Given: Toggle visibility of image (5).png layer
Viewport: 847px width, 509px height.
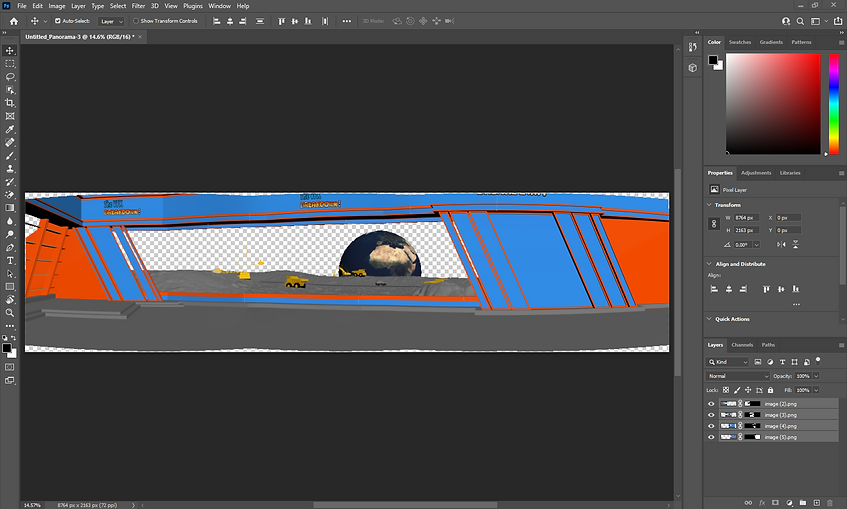Looking at the screenshot, I should 712,437.
